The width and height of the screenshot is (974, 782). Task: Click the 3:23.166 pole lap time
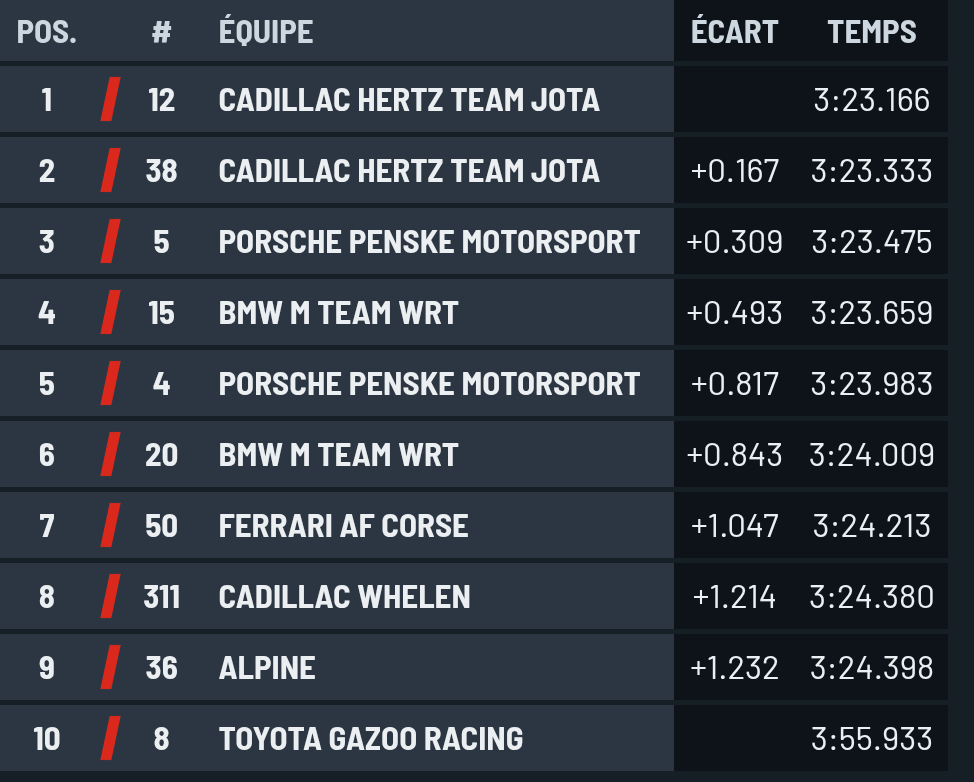(872, 100)
